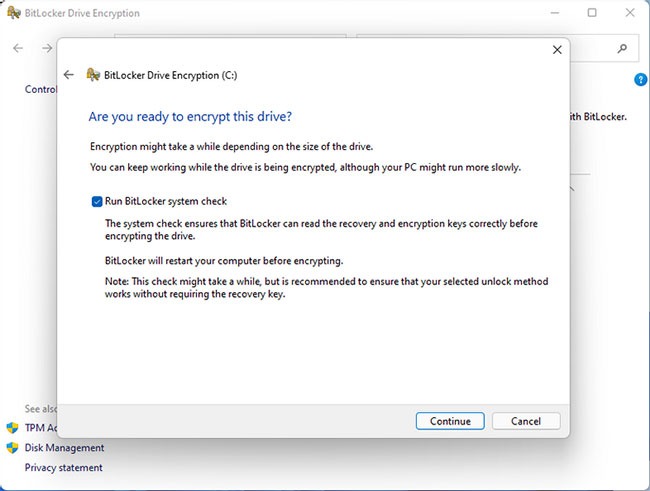The image size is (650, 491).
Task: Go back in the BitLocker wizard
Action: [x=69, y=75]
